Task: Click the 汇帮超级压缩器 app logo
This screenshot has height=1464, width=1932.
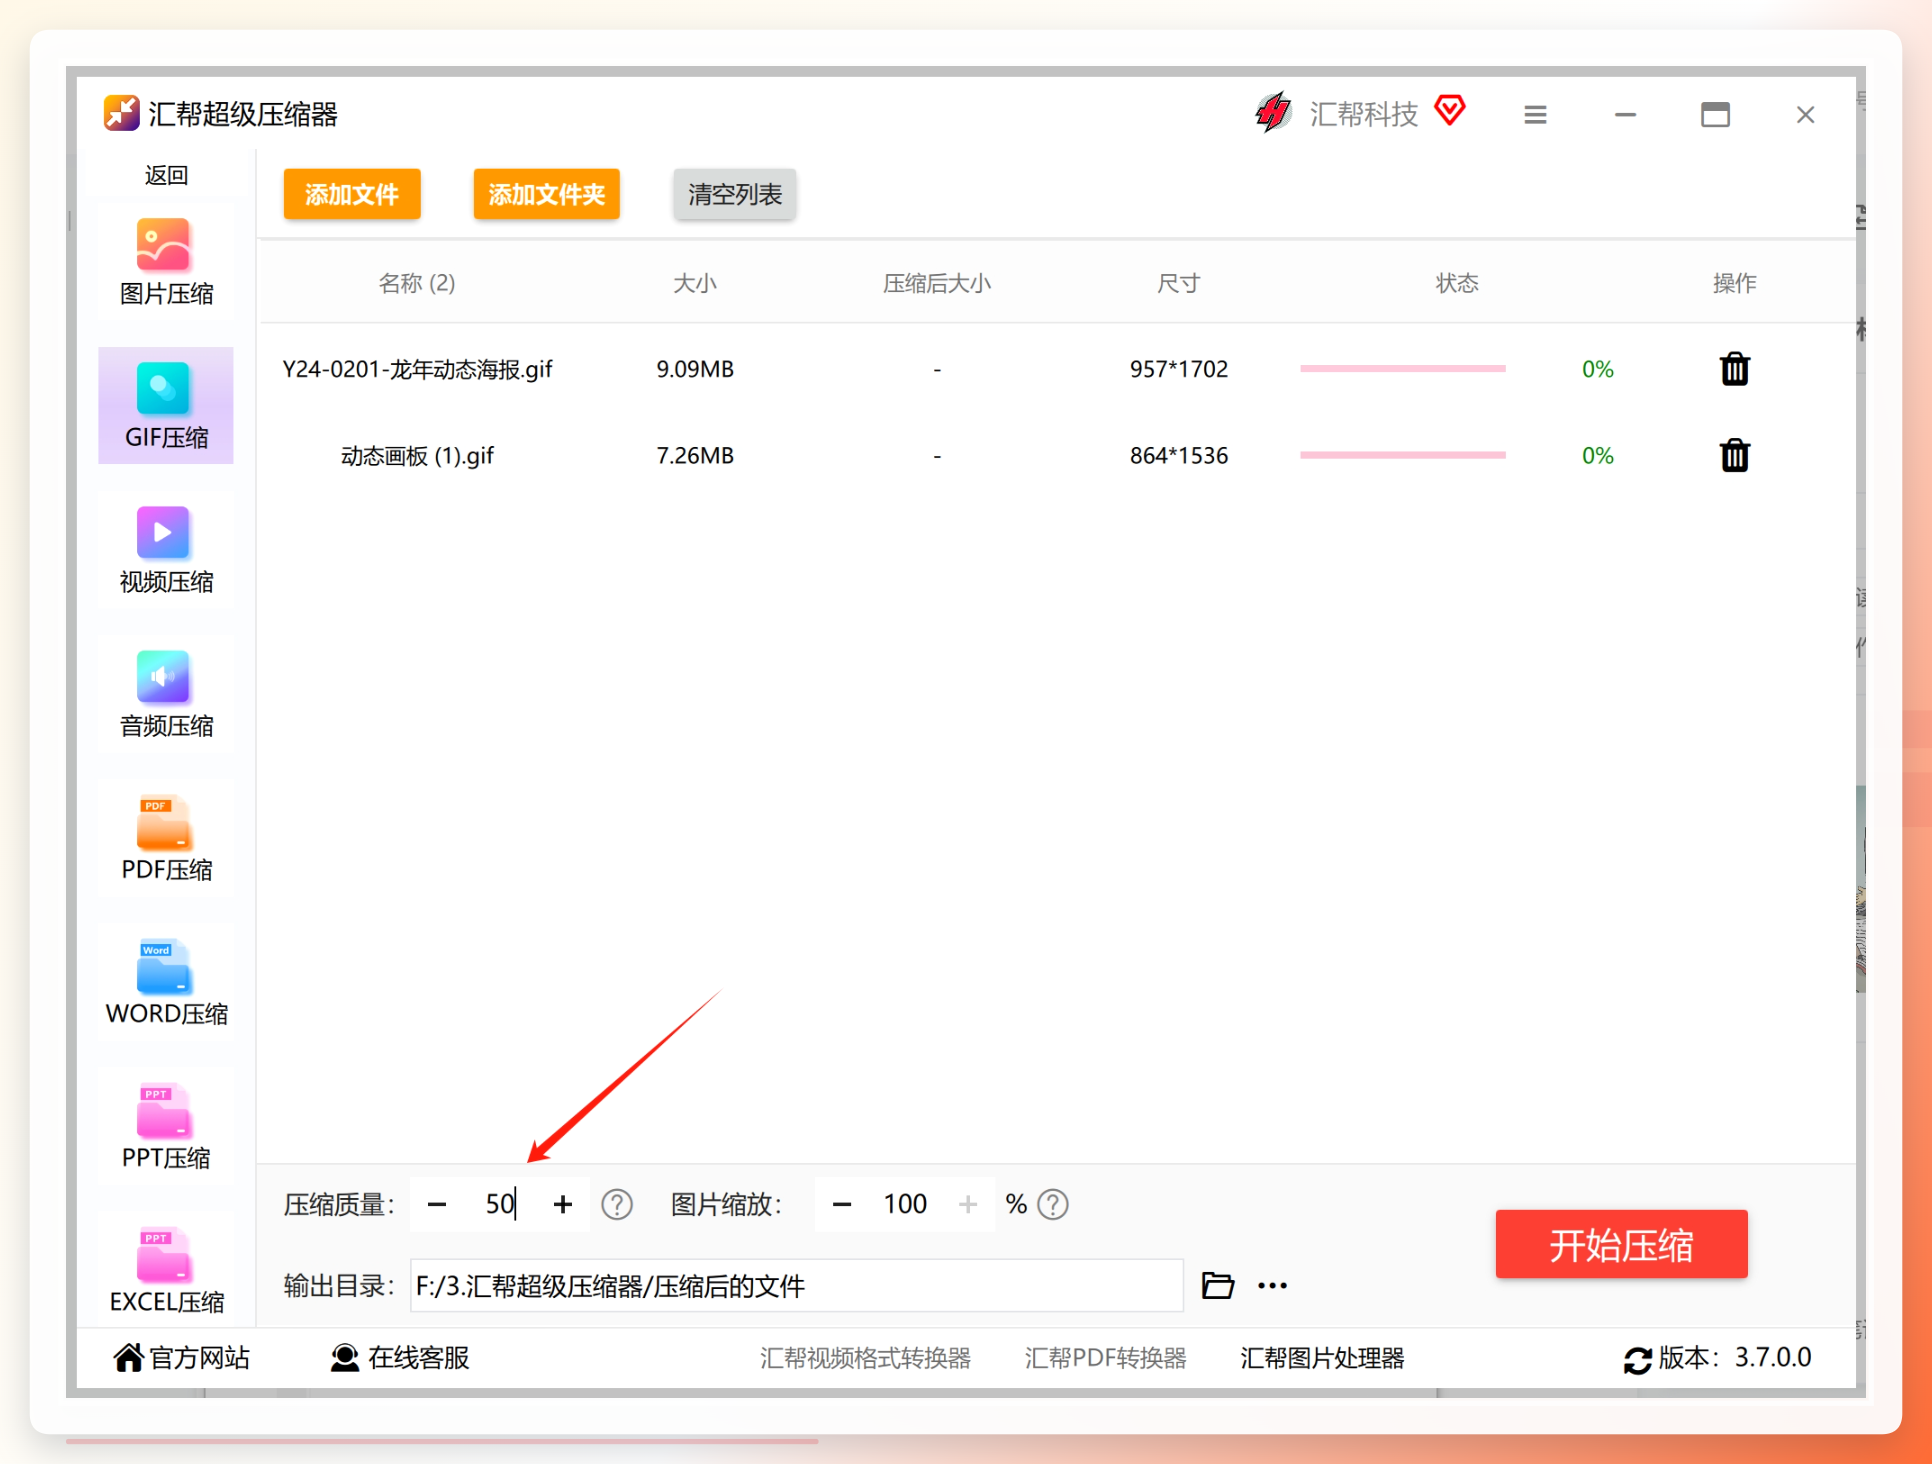Action: pyautogui.click(x=121, y=113)
